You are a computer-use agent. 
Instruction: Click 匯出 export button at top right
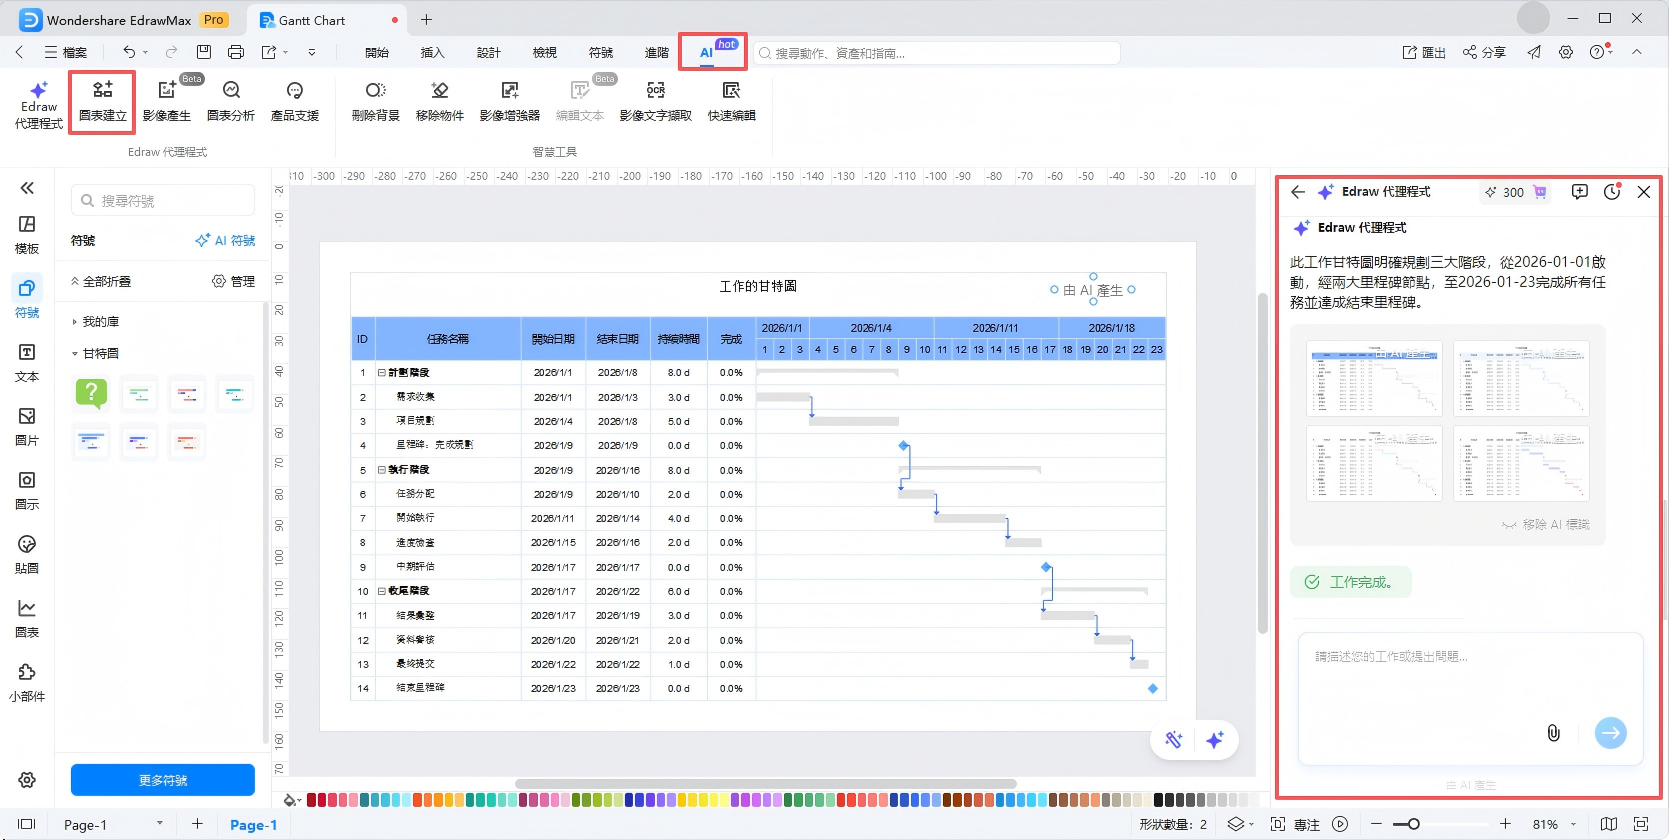(1424, 53)
